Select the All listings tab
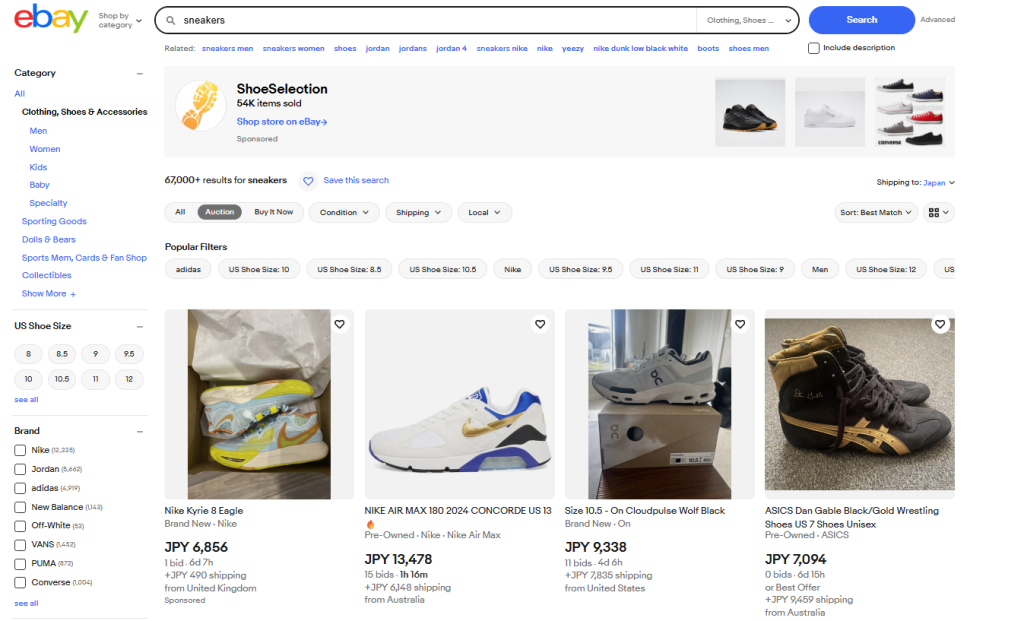The width and height of the screenshot is (1024, 621). 180,212
